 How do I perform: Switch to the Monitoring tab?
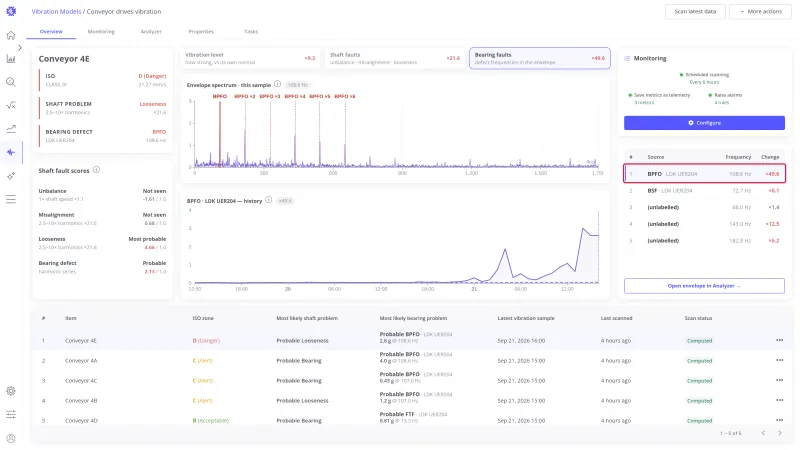pyautogui.click(x=101, y=32)
